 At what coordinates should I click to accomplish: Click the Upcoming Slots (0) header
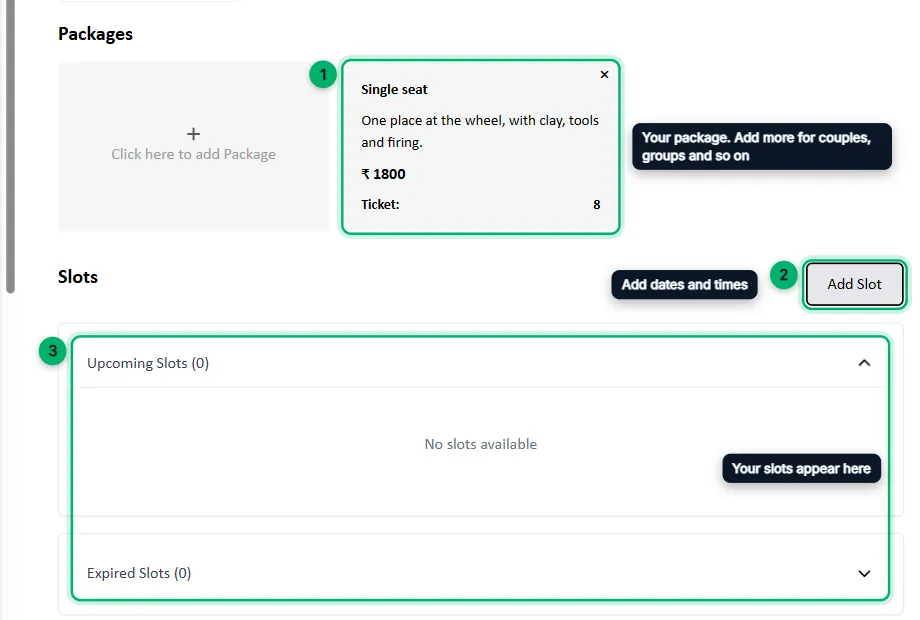[x=148, y=363]
